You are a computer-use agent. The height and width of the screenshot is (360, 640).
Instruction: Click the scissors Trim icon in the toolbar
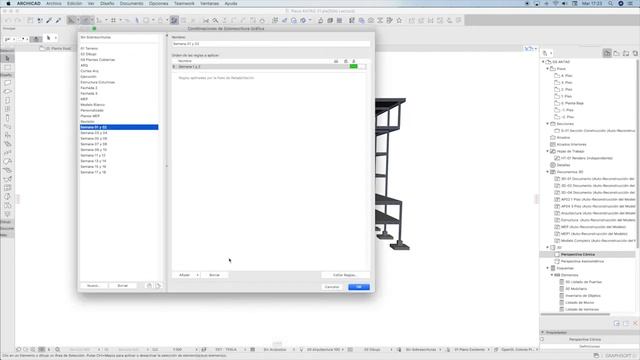point(206,20)
